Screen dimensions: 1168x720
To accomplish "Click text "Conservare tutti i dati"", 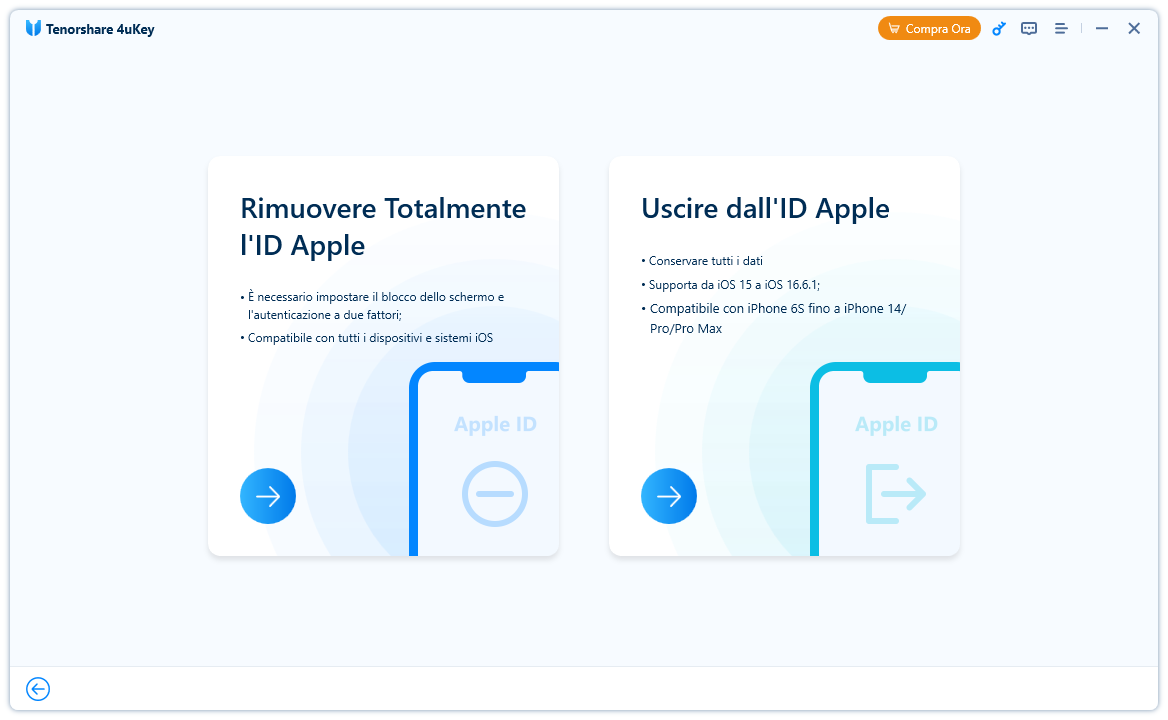I will (705, 261).
